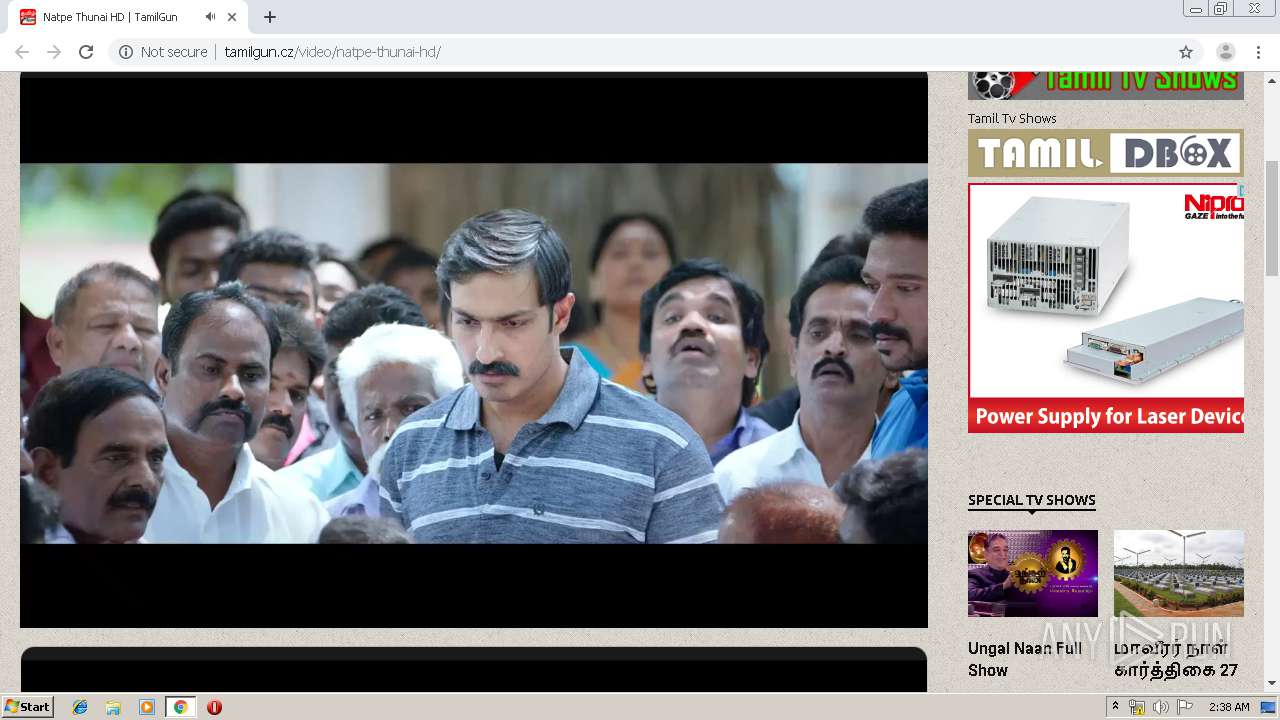Click the browser forward arrow

click(x=54, y=52)
